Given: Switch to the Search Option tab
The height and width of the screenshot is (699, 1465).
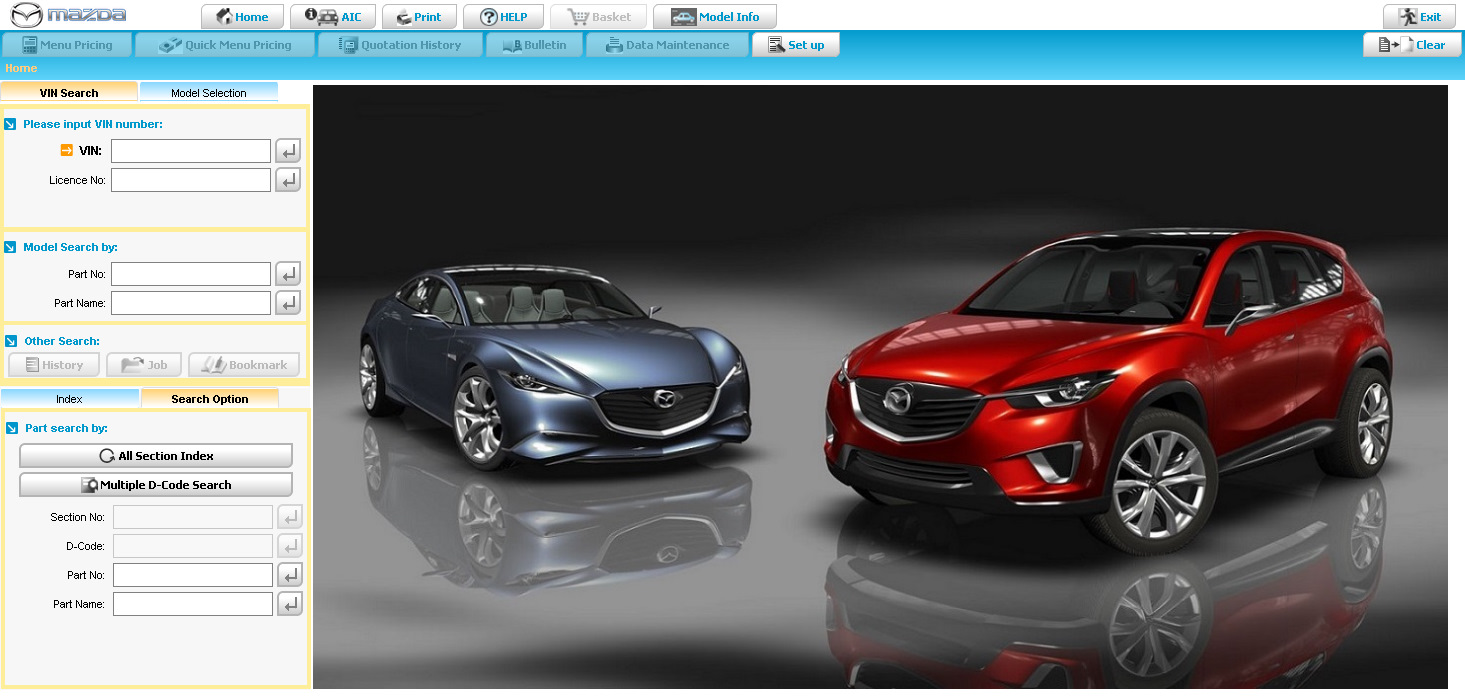Looking at the screenshot, I should pyautogui.click(x=210, y=398).
